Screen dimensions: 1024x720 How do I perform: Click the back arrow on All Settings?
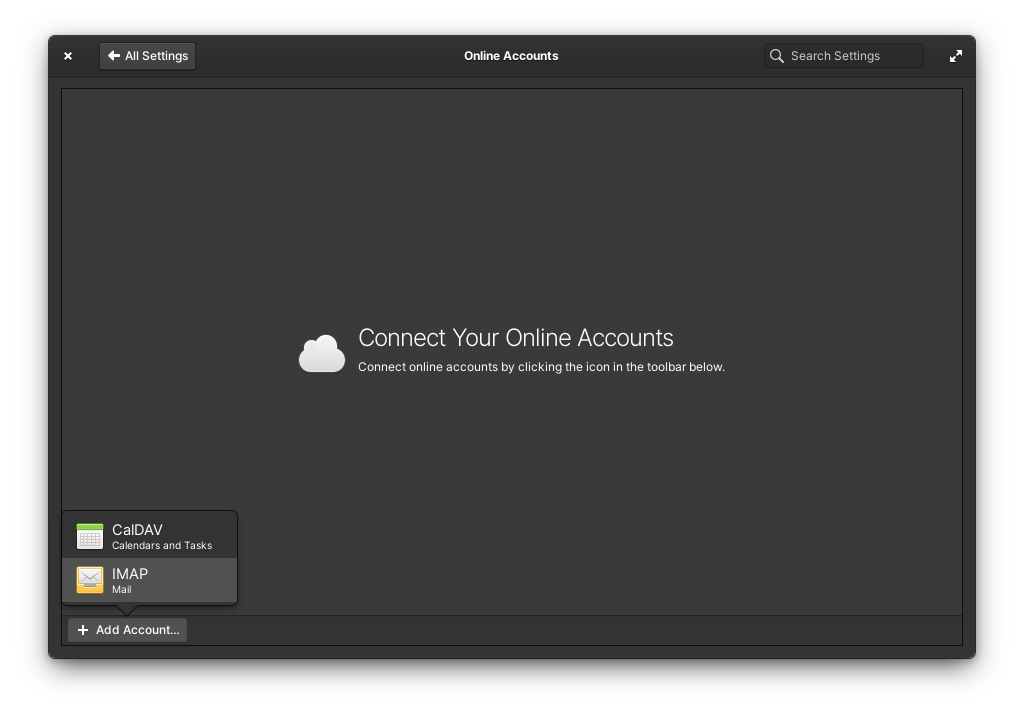[x=114, y=56]
